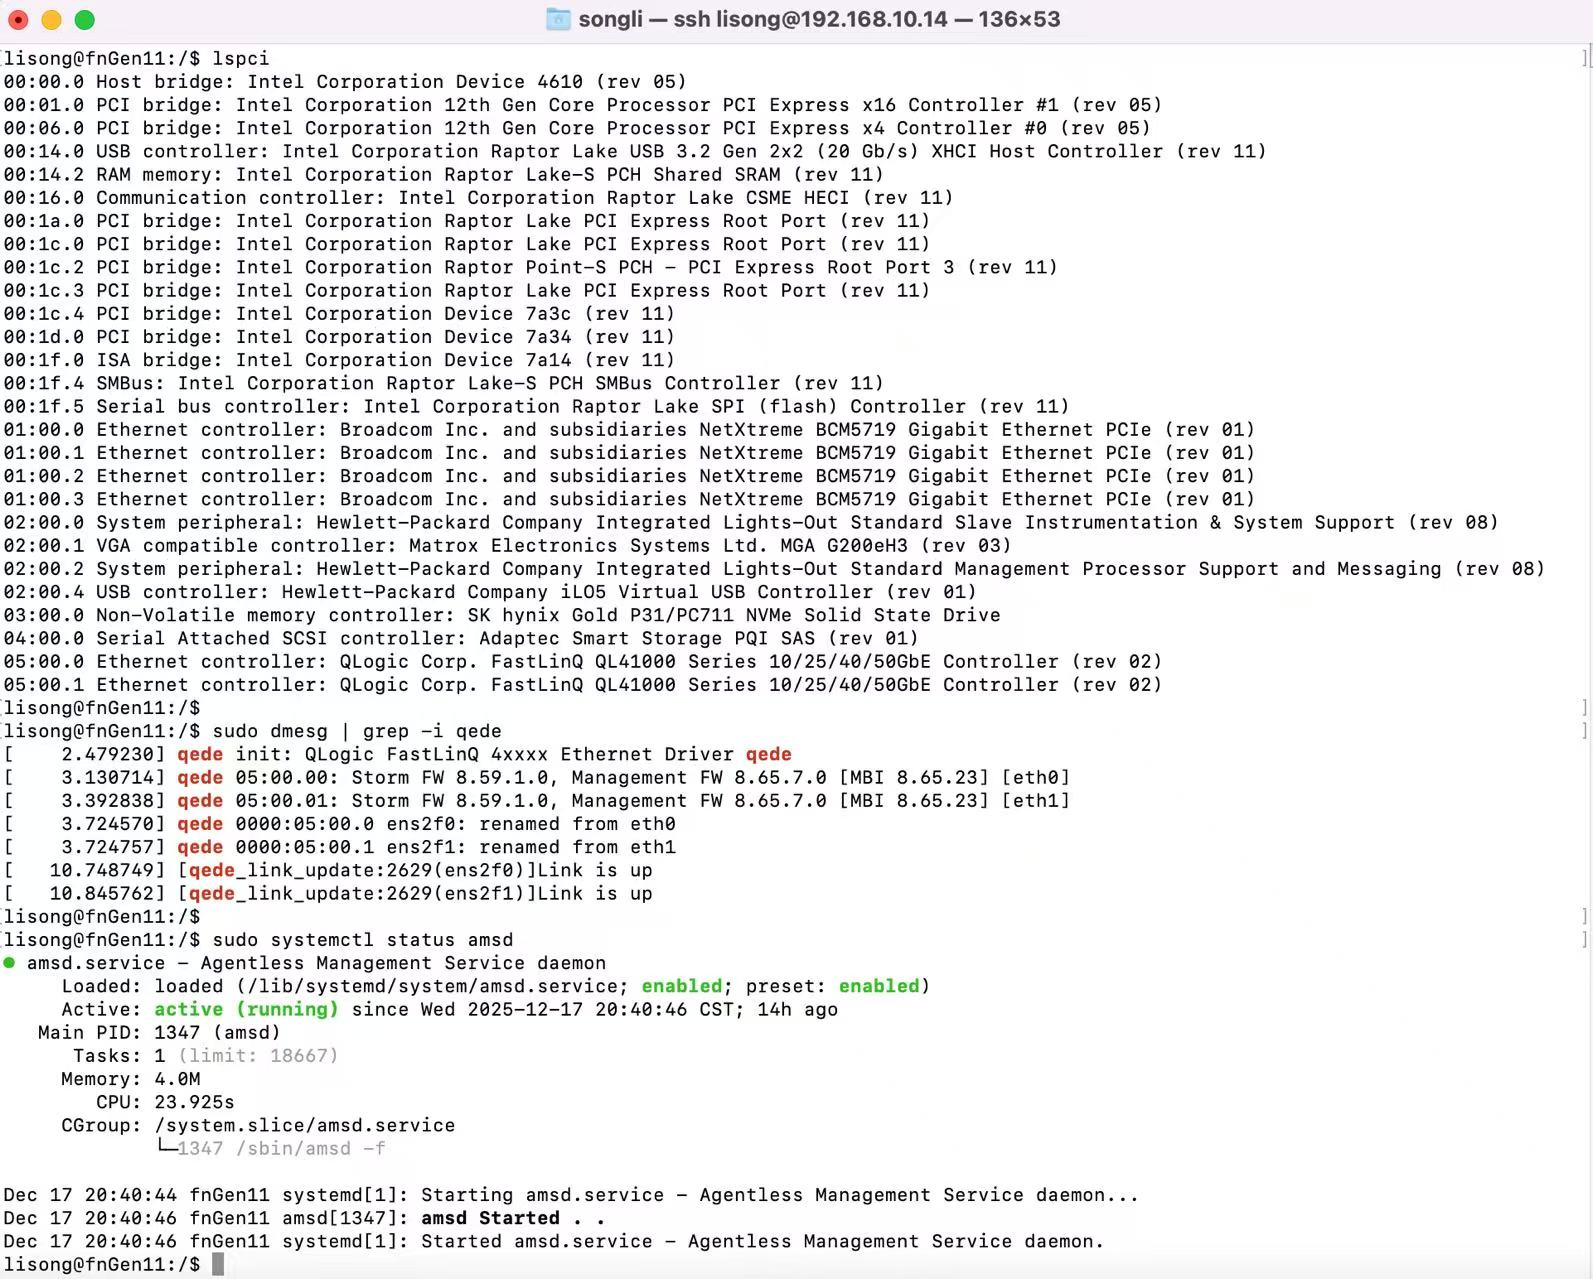Click the '[eth0]' tag in the Storm FW line
The width and height of the screenshot is (1593, 1279).
[x=1035, y=778]
